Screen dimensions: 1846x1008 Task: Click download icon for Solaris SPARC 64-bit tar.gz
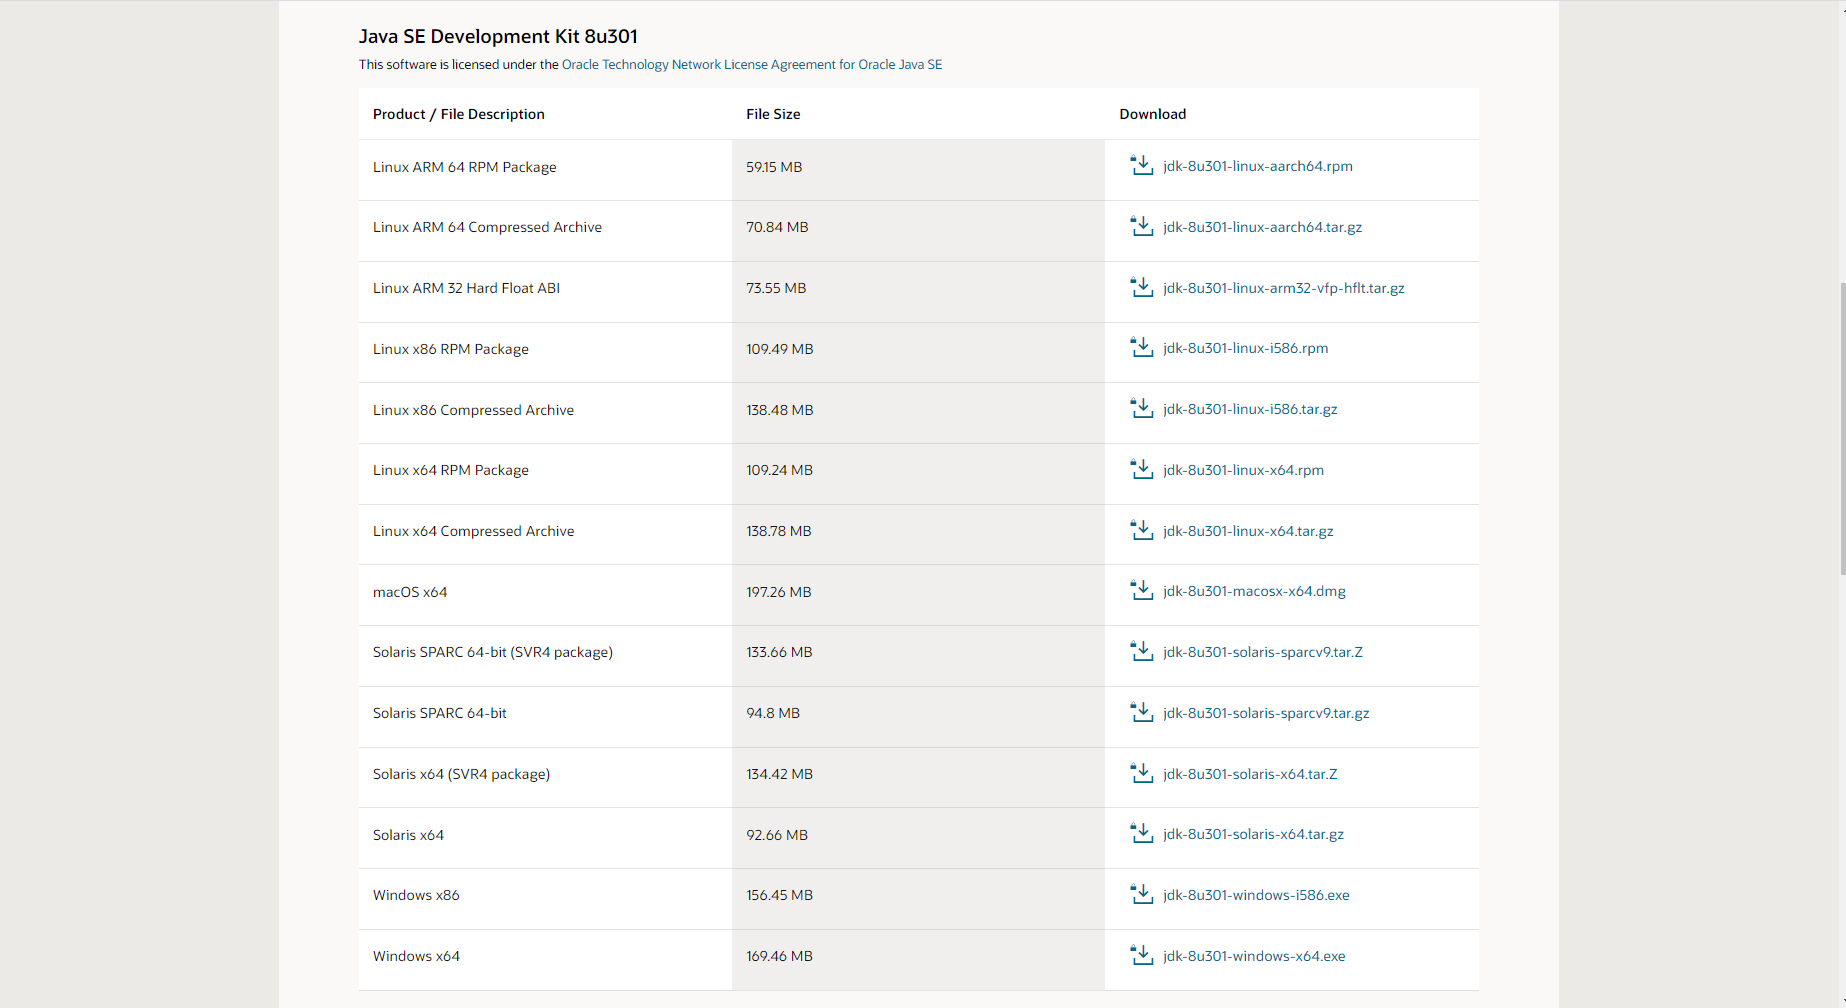point(1141,713)
